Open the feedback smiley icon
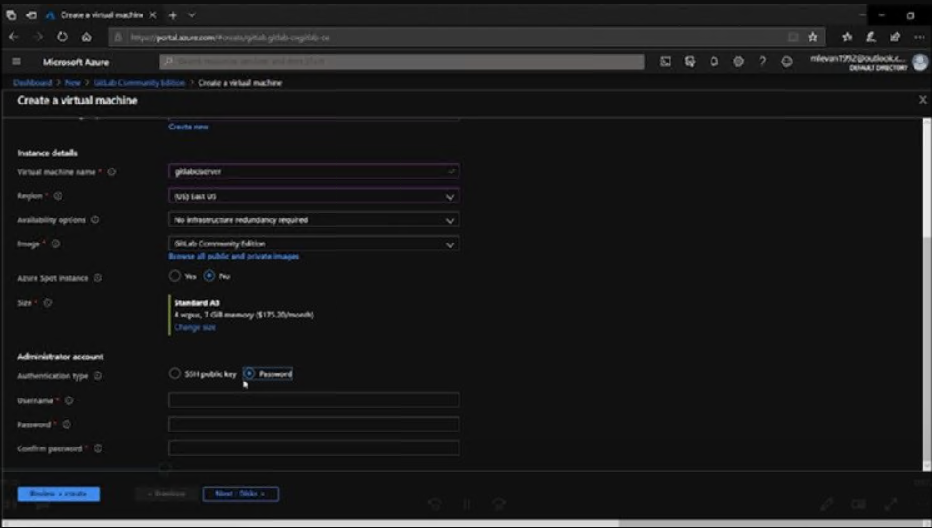The height and width of the screenshot is (528, 932). 786,62
